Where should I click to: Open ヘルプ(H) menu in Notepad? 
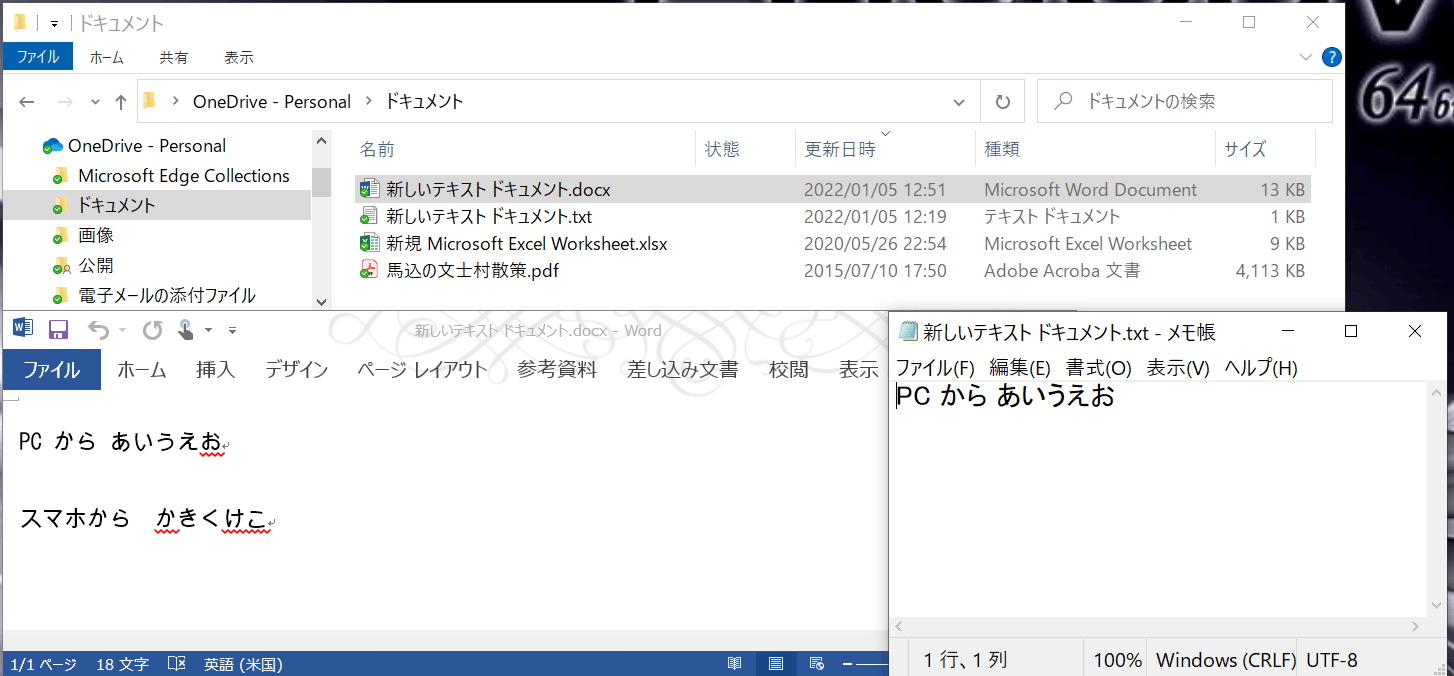tap(1261, 368)
